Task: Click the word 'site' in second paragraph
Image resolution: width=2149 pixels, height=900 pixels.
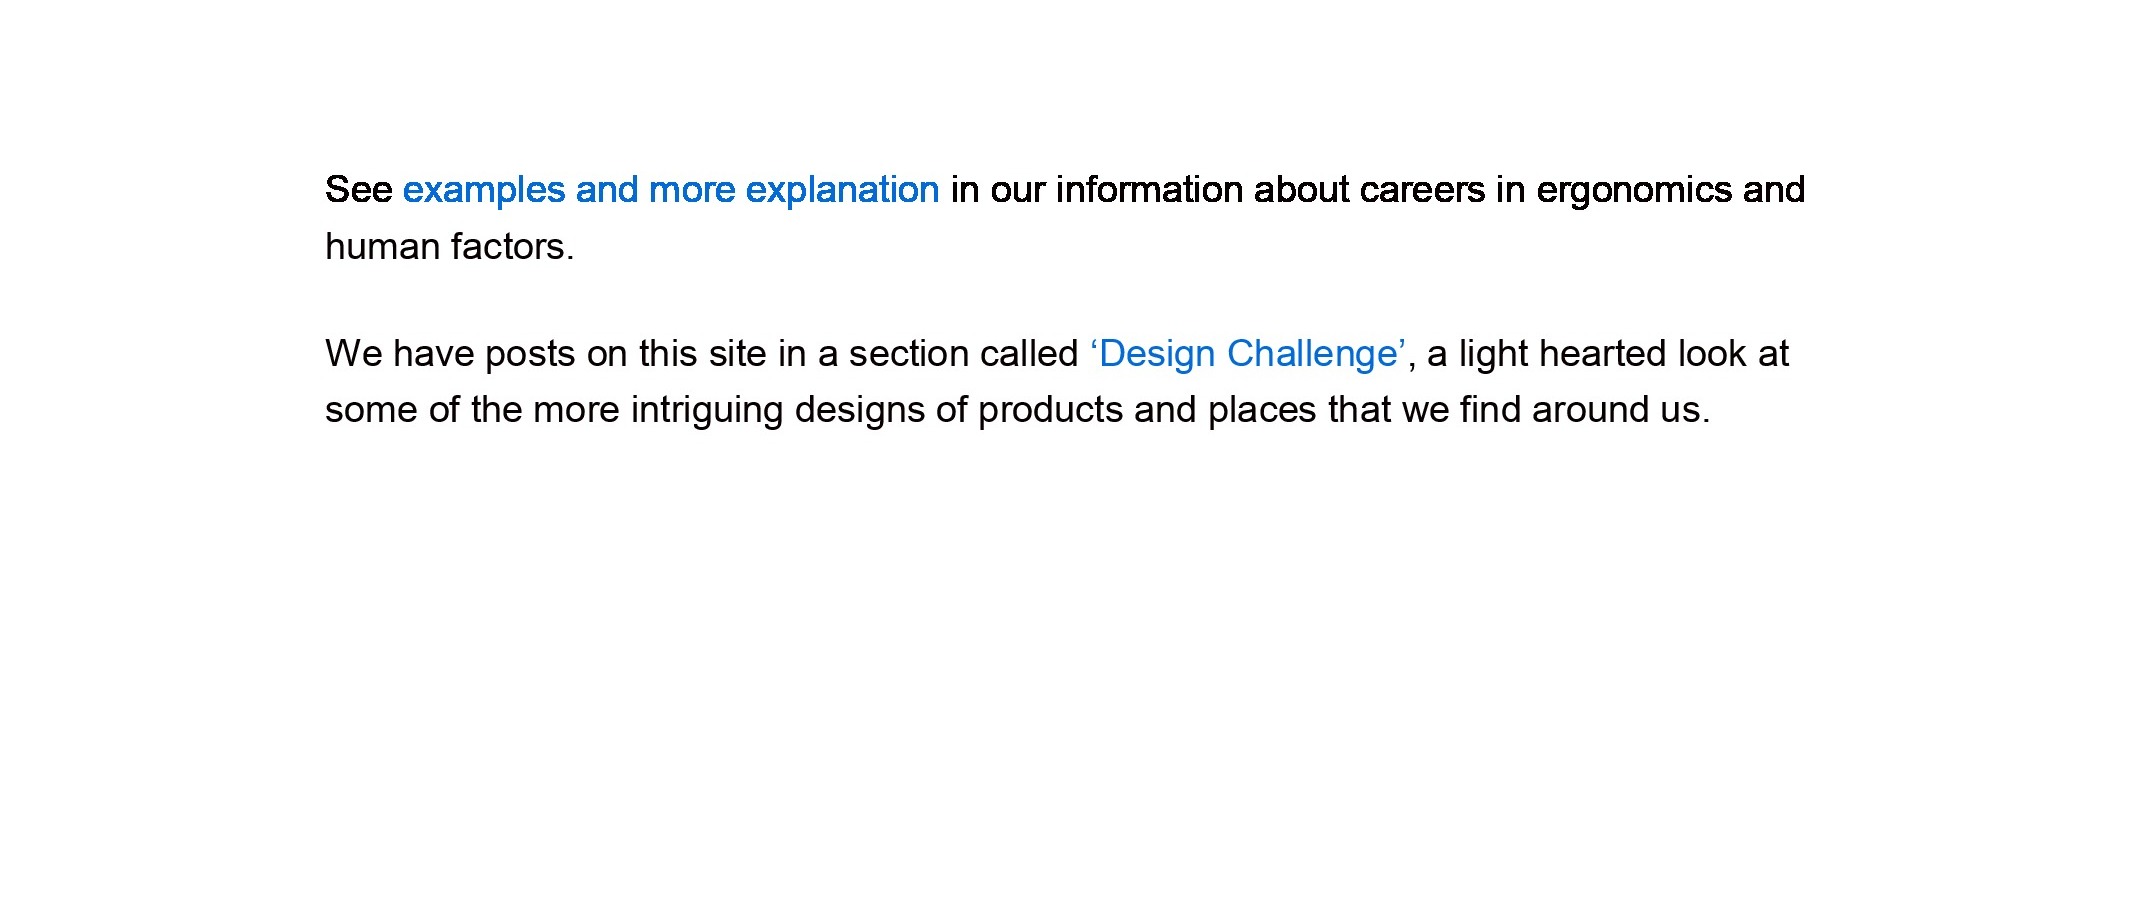Action: 737,354
